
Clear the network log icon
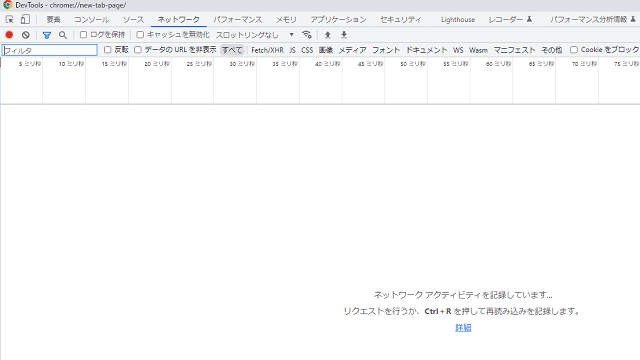point(26,35)
